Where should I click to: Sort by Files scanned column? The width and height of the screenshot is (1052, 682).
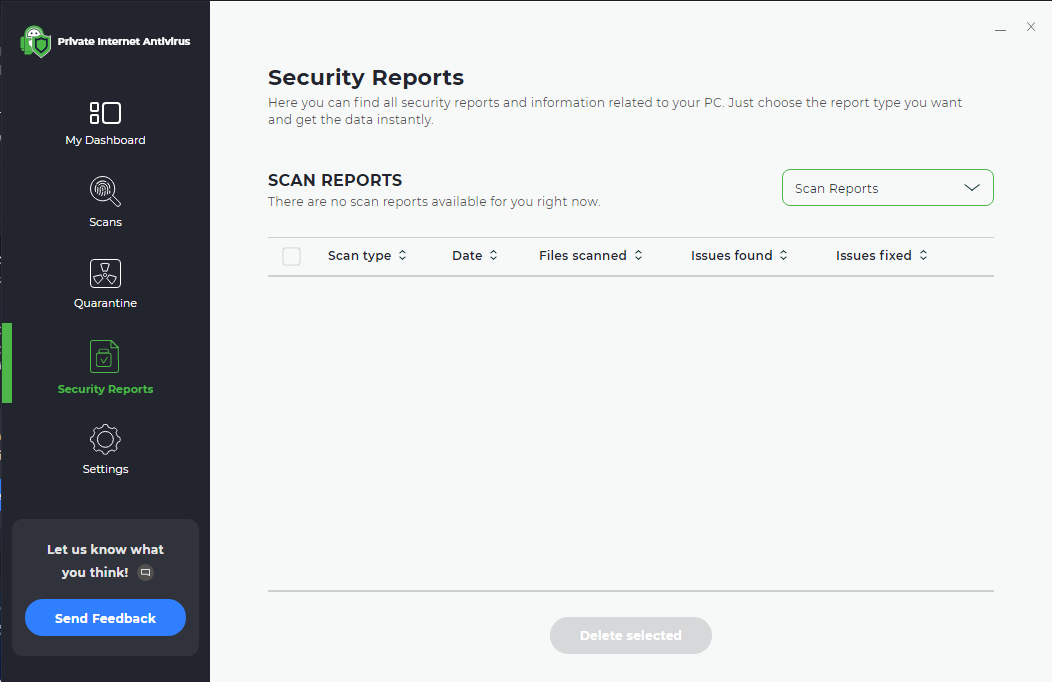pos(590,256)
